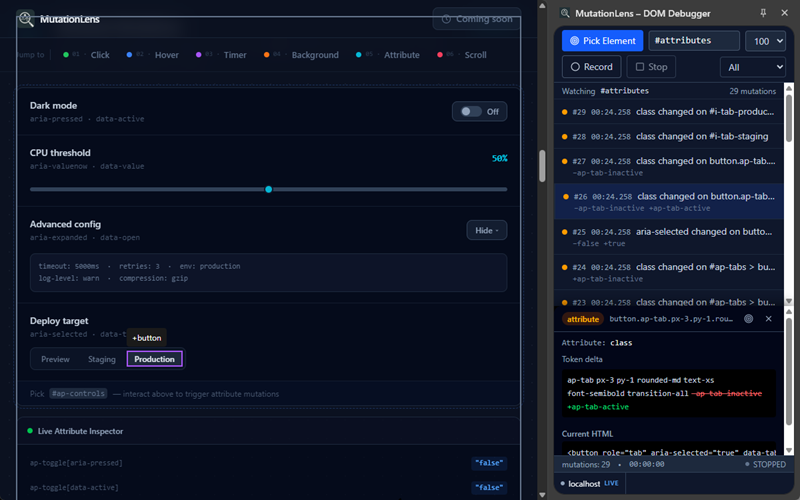Click the CPU threshold slider handle
This screenshot has height=500, width=800.
pyautogui.click(x=268, y=189)
